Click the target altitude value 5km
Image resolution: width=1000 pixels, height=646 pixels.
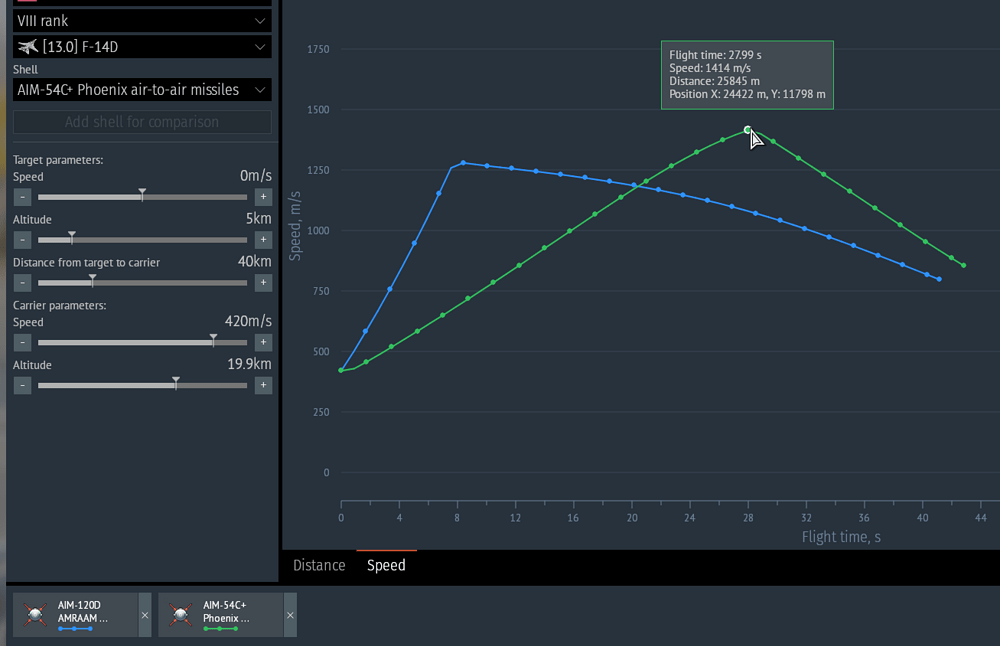259,219
